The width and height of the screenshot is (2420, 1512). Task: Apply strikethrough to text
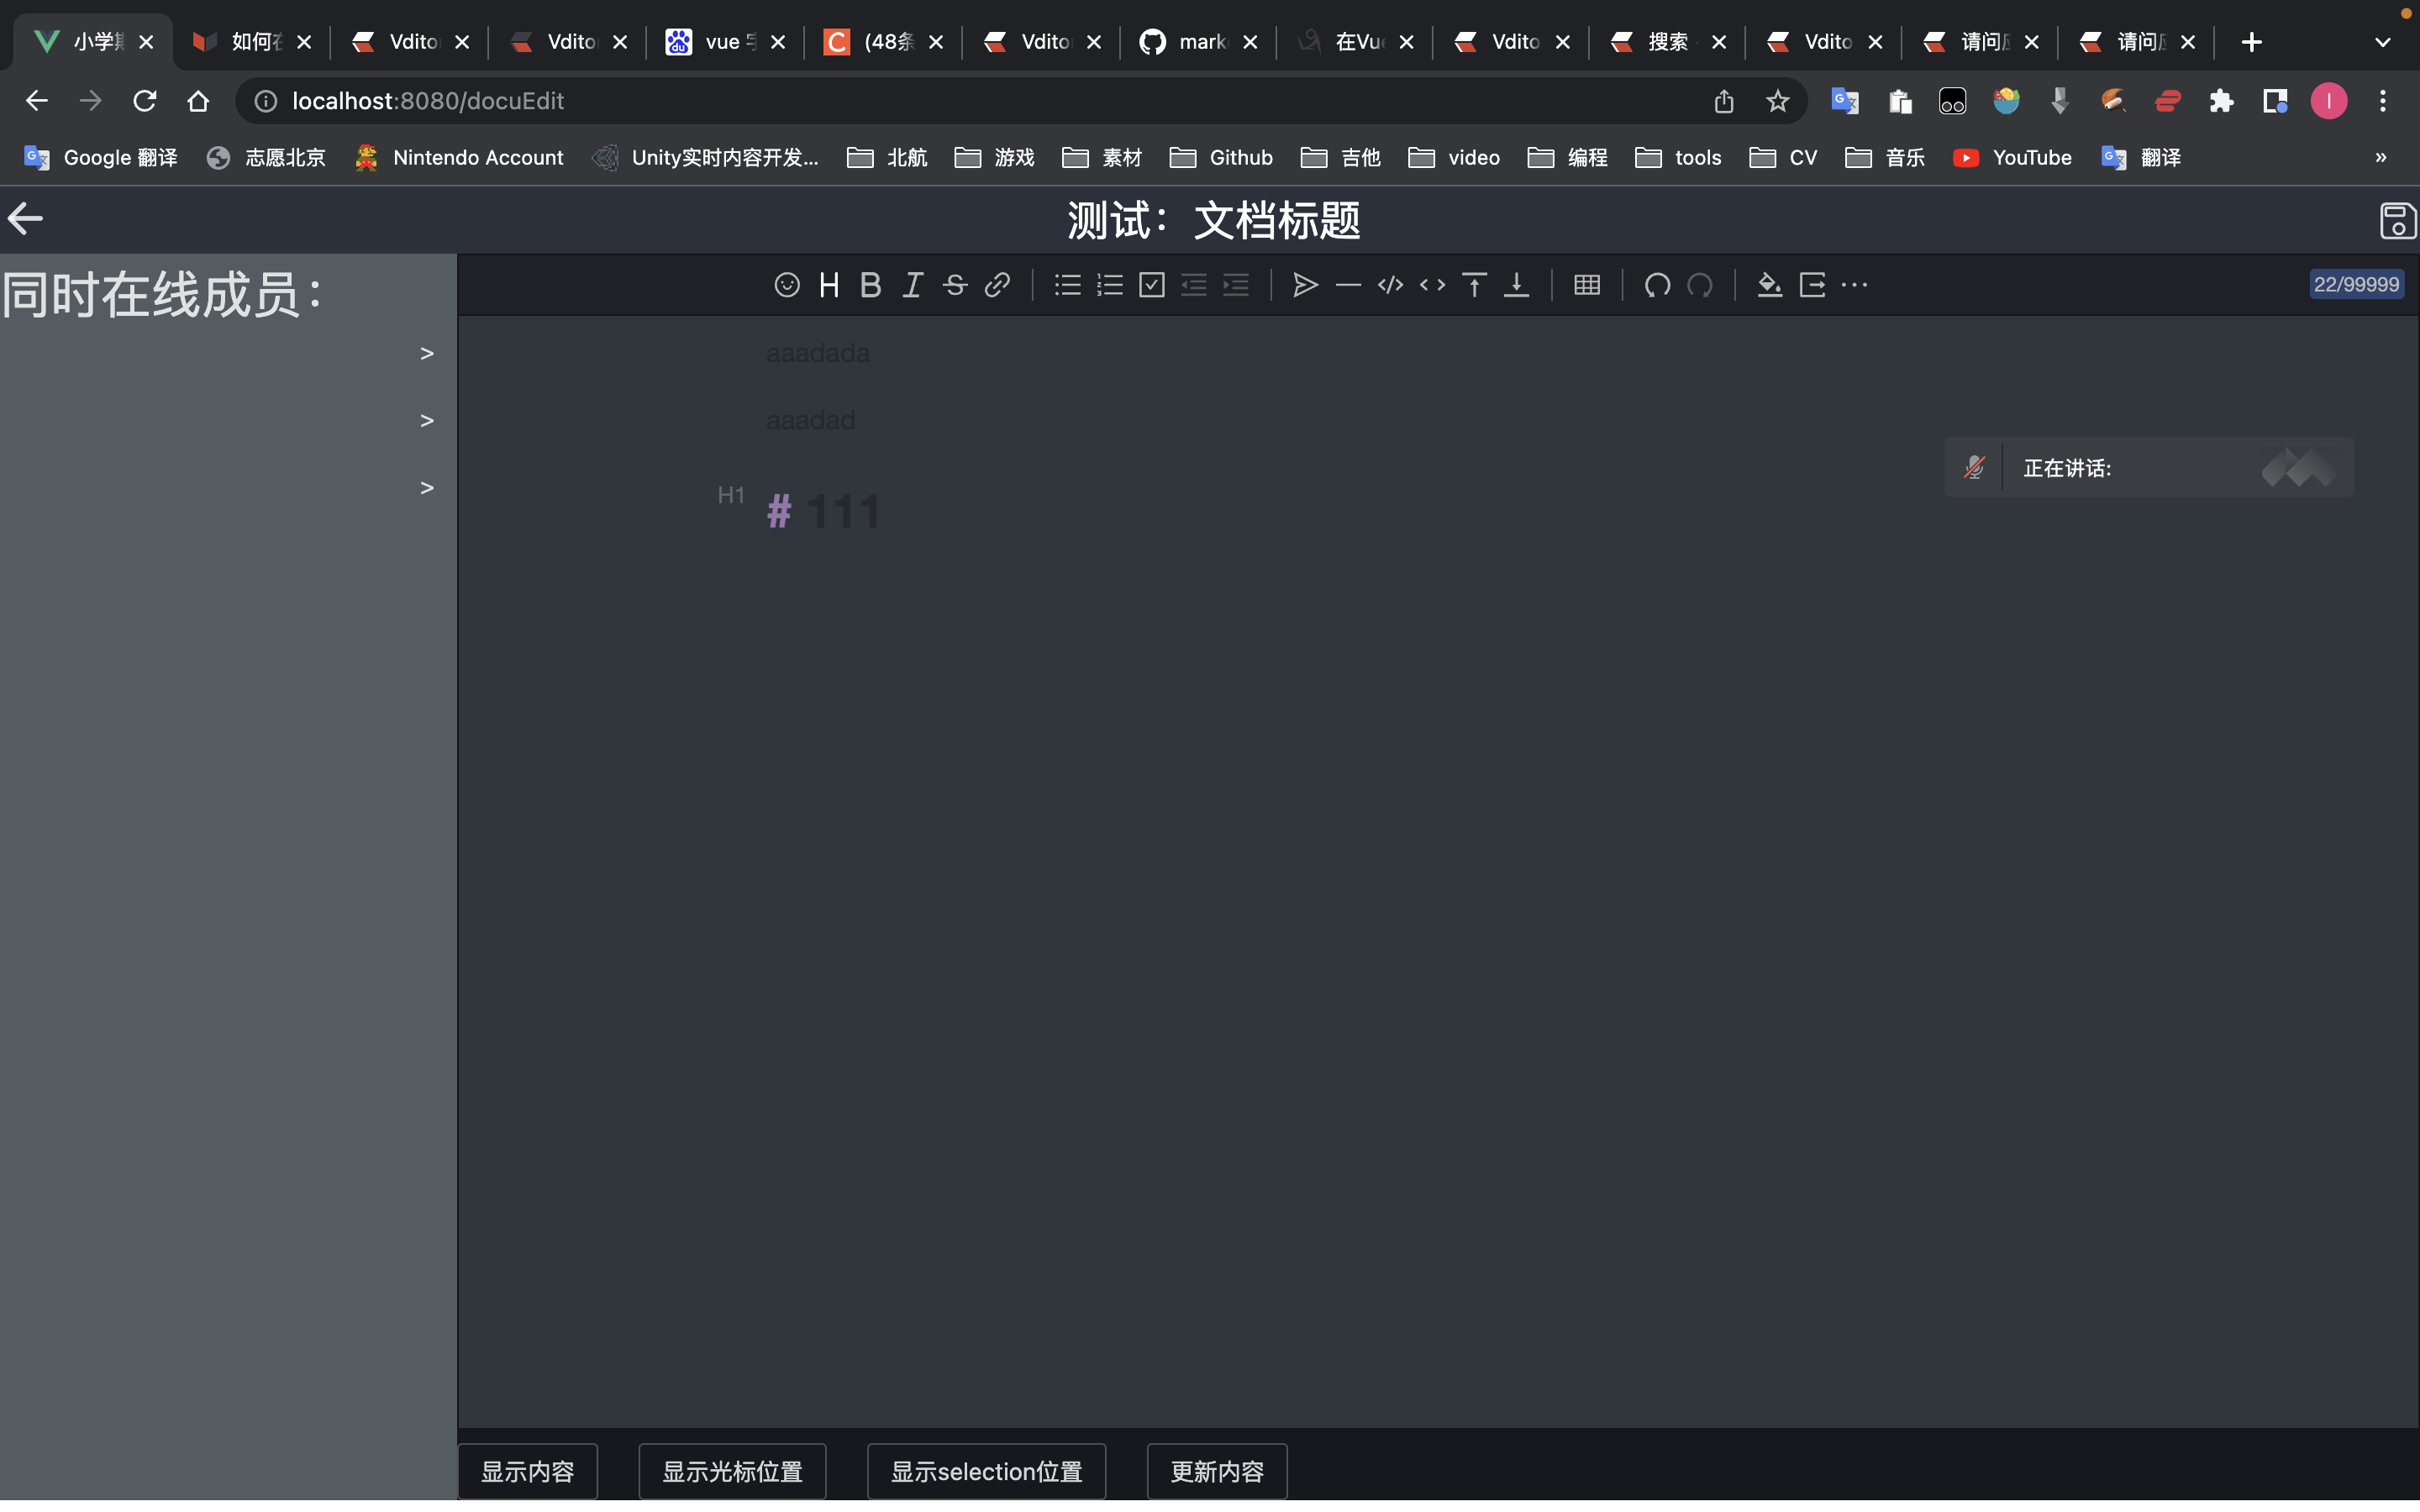tap(954, 285)
